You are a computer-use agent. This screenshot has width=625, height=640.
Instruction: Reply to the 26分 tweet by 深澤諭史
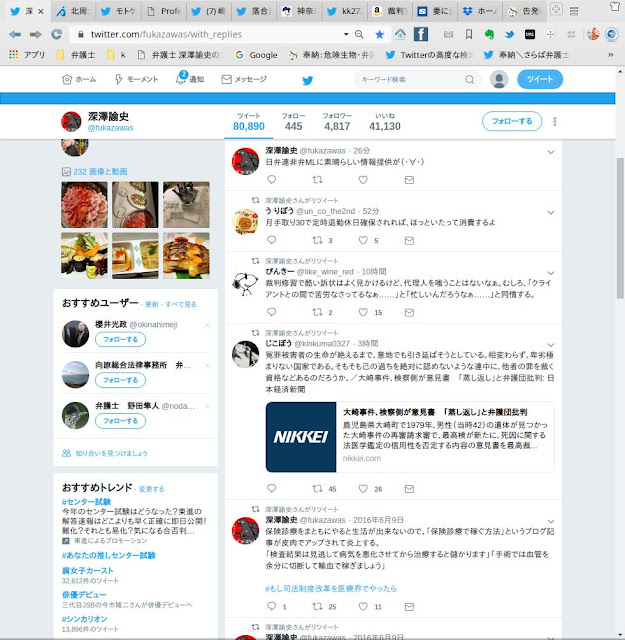[x=271, y=180]
